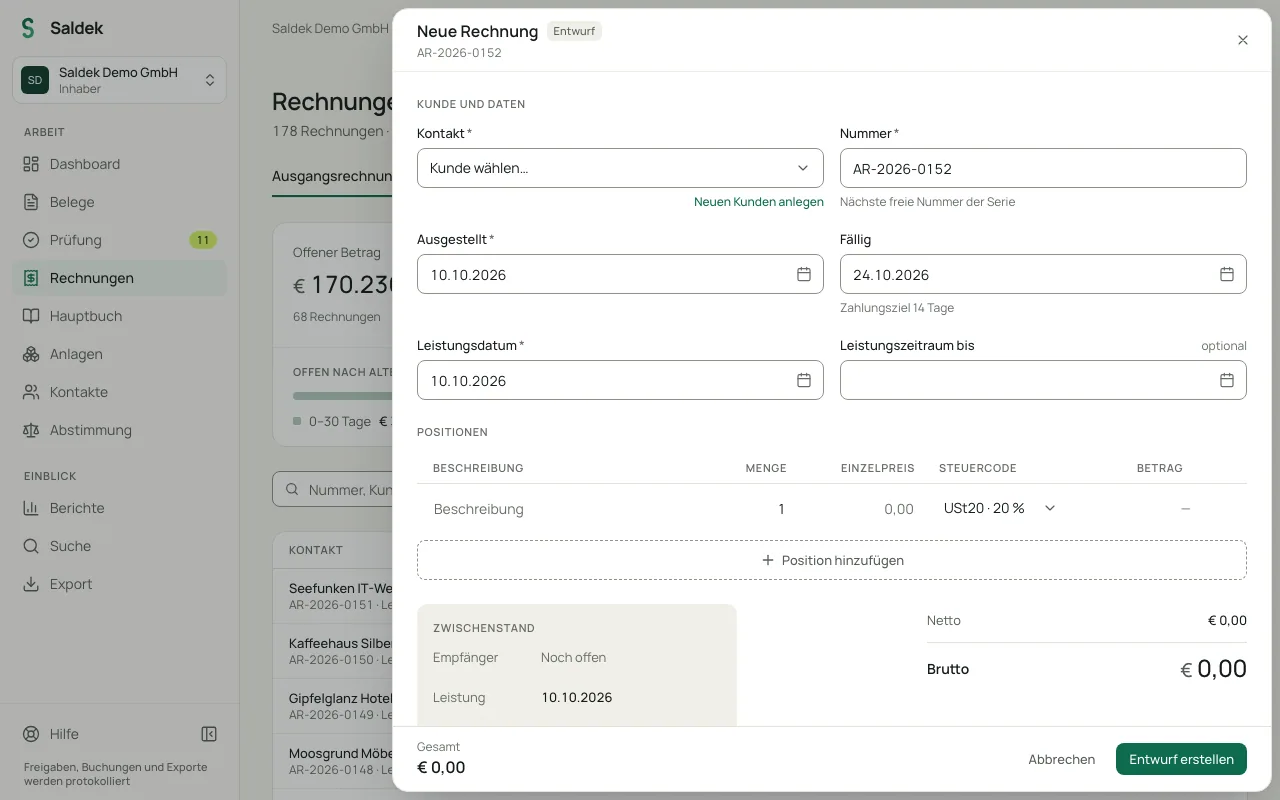Open the Kunde wählen dropdown
The height and width of the screenshot is (800, 1280).
click(x=620, y=168)
